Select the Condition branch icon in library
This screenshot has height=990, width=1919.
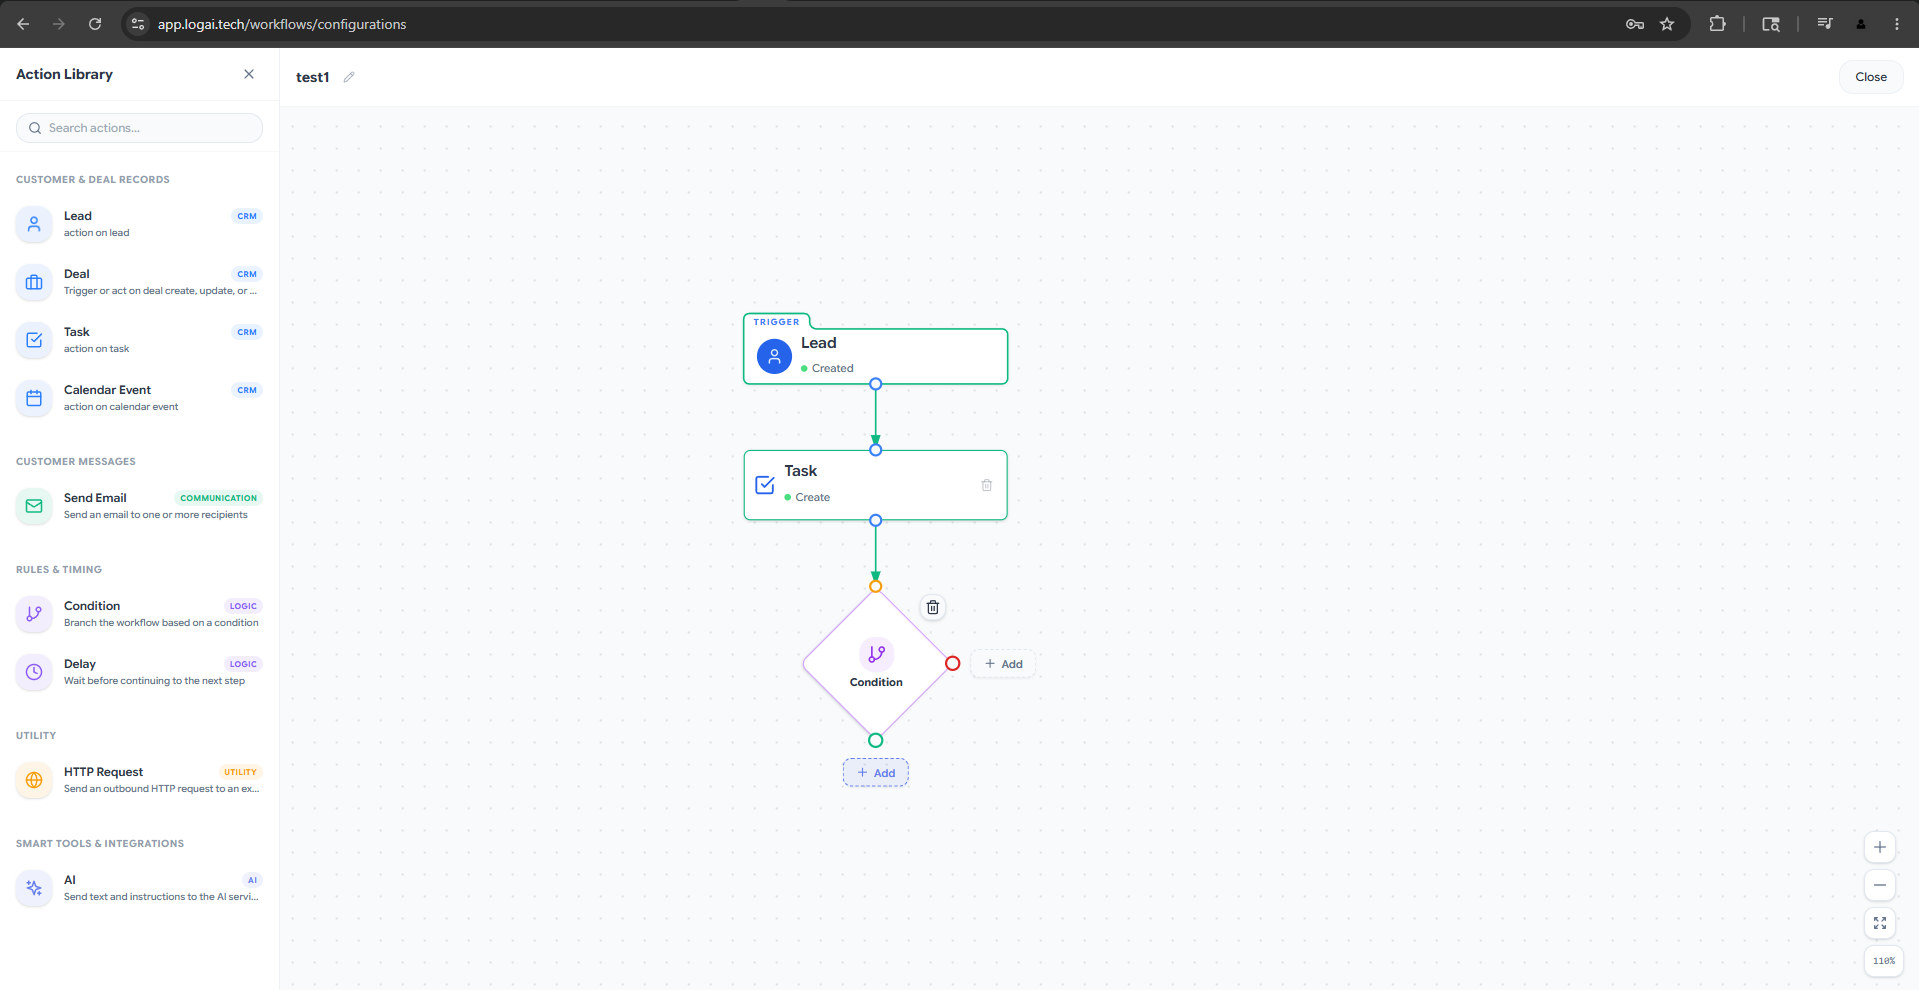pyautogui.click(x=34, y=614)
